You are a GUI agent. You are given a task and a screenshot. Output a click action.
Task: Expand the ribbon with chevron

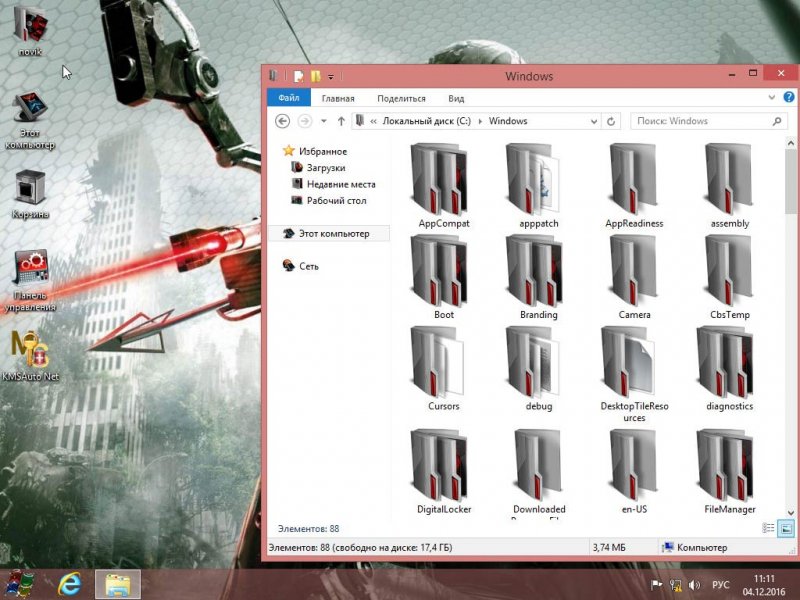[x=771, y=97]
